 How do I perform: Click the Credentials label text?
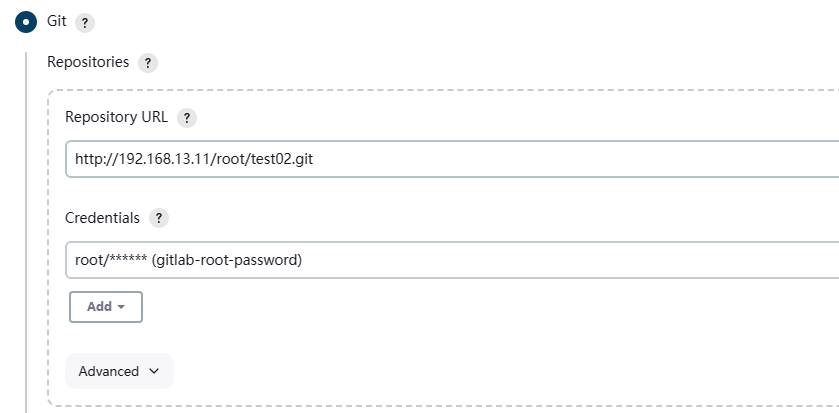pyautogui.click(x=102, y=217)
